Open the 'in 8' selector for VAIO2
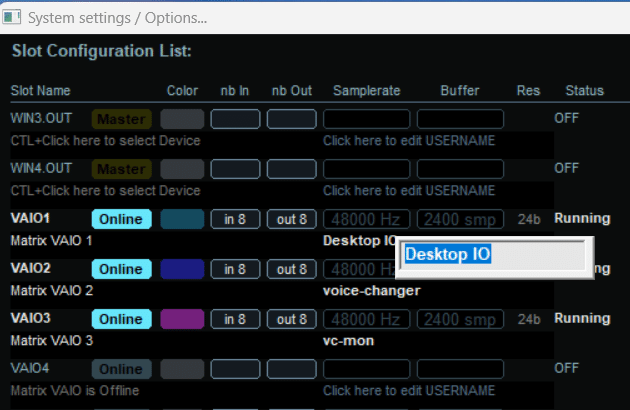The image size is (630, 410). click(x=235, y=269)
